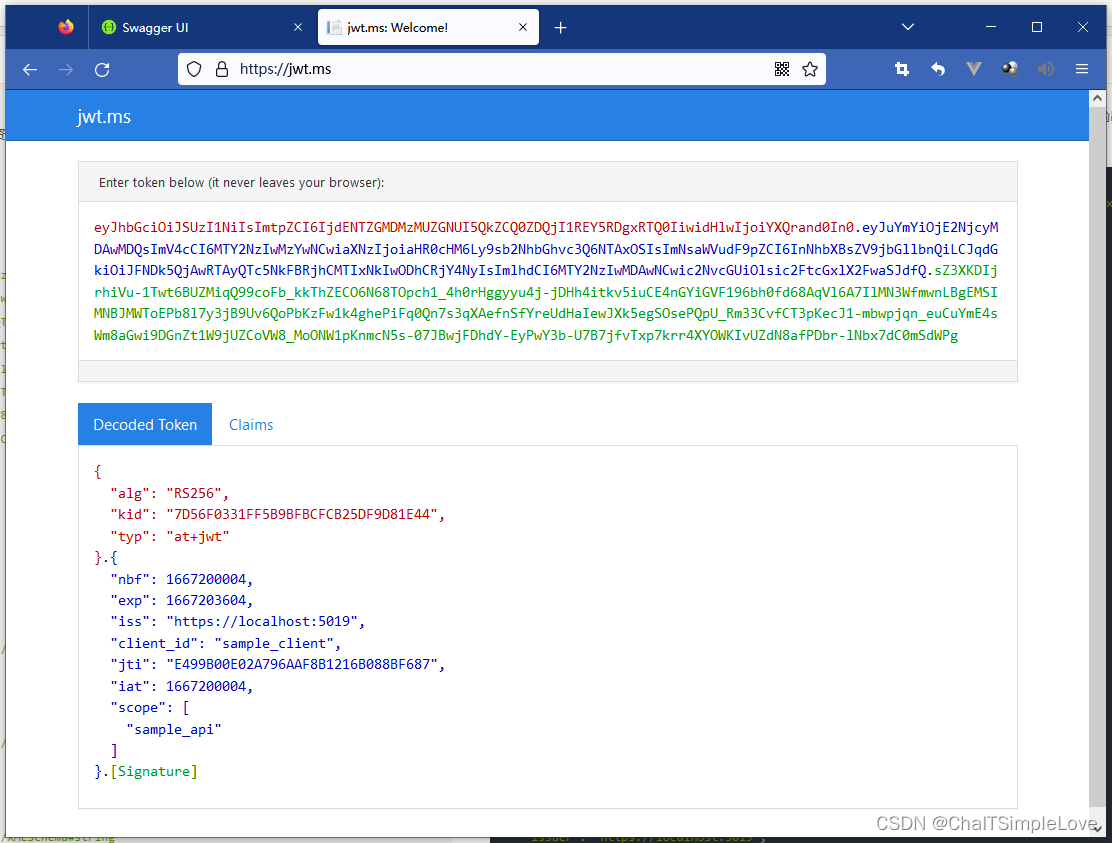Image resolution: width=1112 pixels, height=843 pixels.
Task: Click the "alg": "RS256" header line
Action: tap(169, 493)
